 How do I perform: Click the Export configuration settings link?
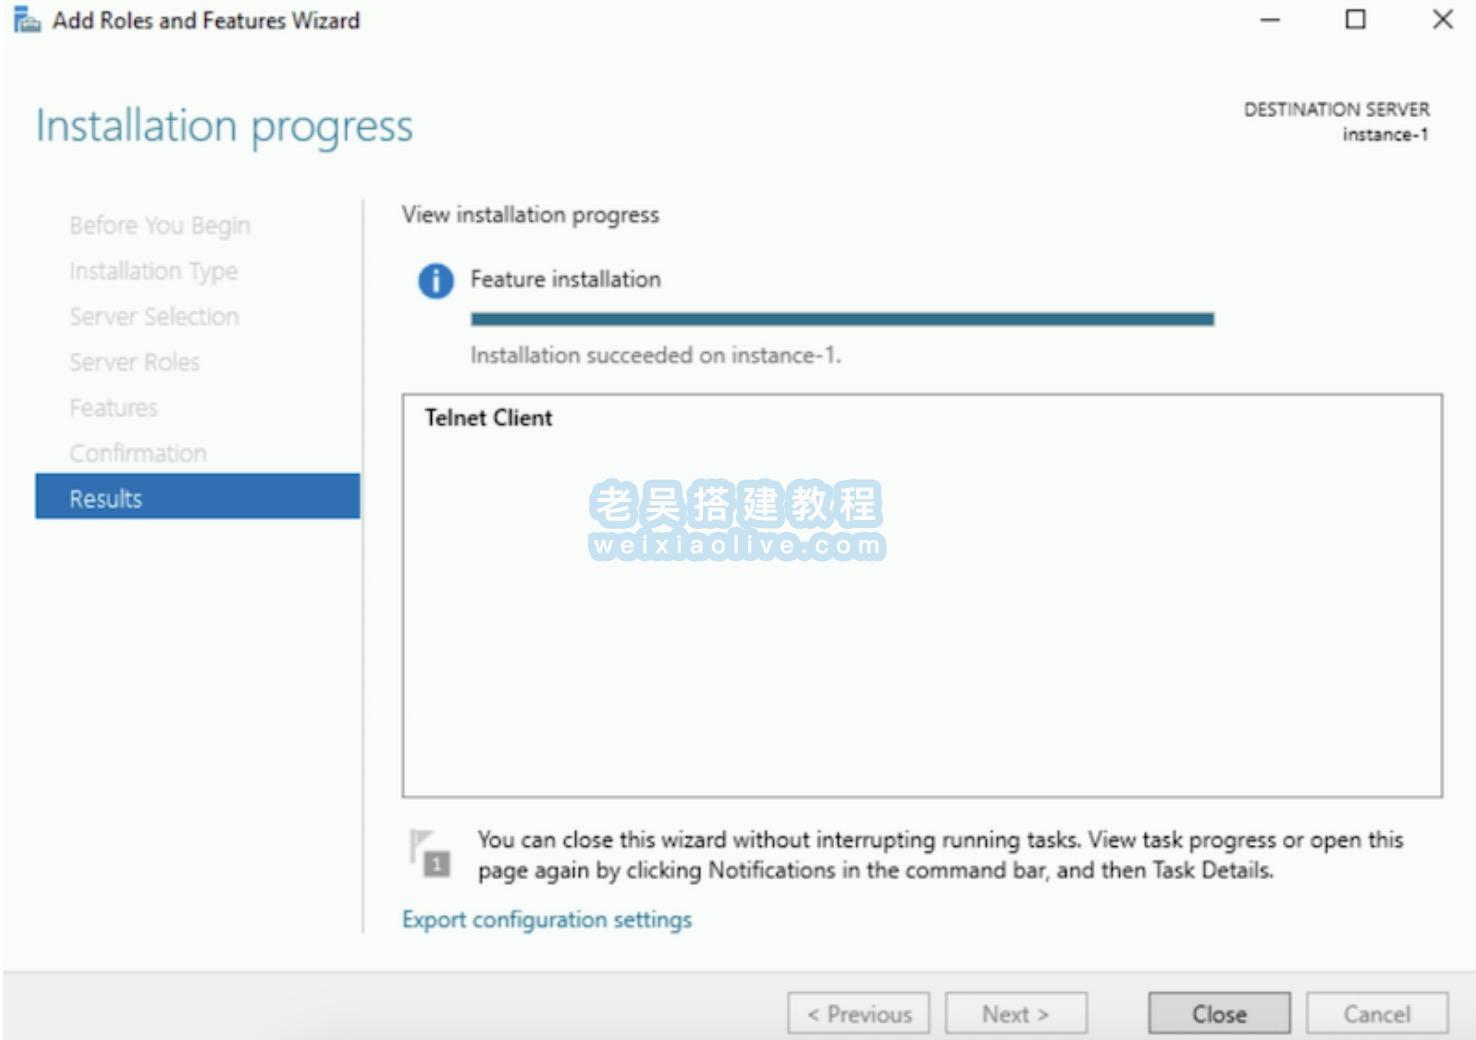(546, 920)
